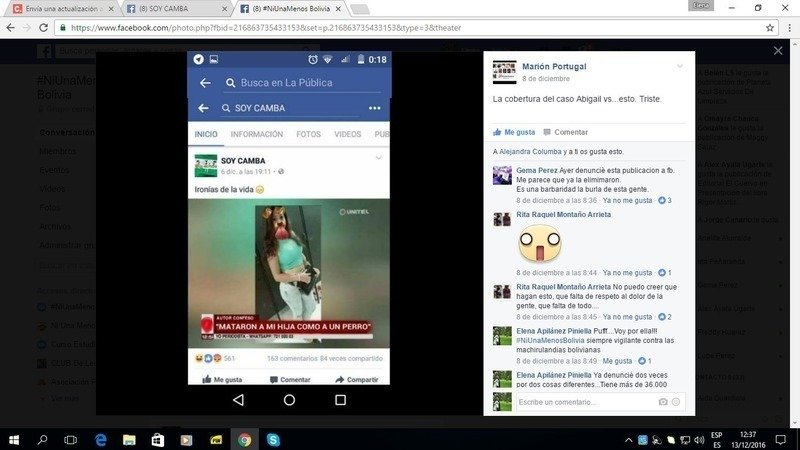
Task: Open Skype from the taskbar
Action: coord(273,438)
